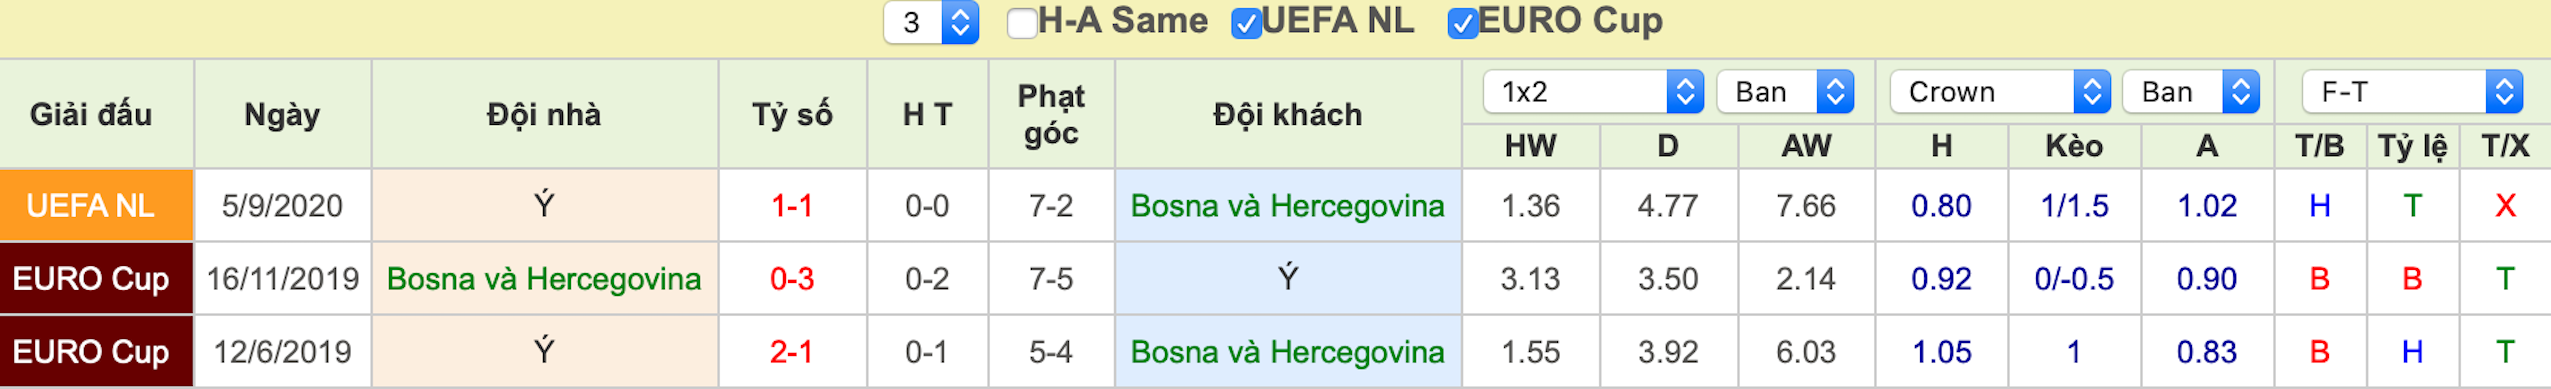Click the EURO Cup label dated 16/11/2019

[91, 279]
